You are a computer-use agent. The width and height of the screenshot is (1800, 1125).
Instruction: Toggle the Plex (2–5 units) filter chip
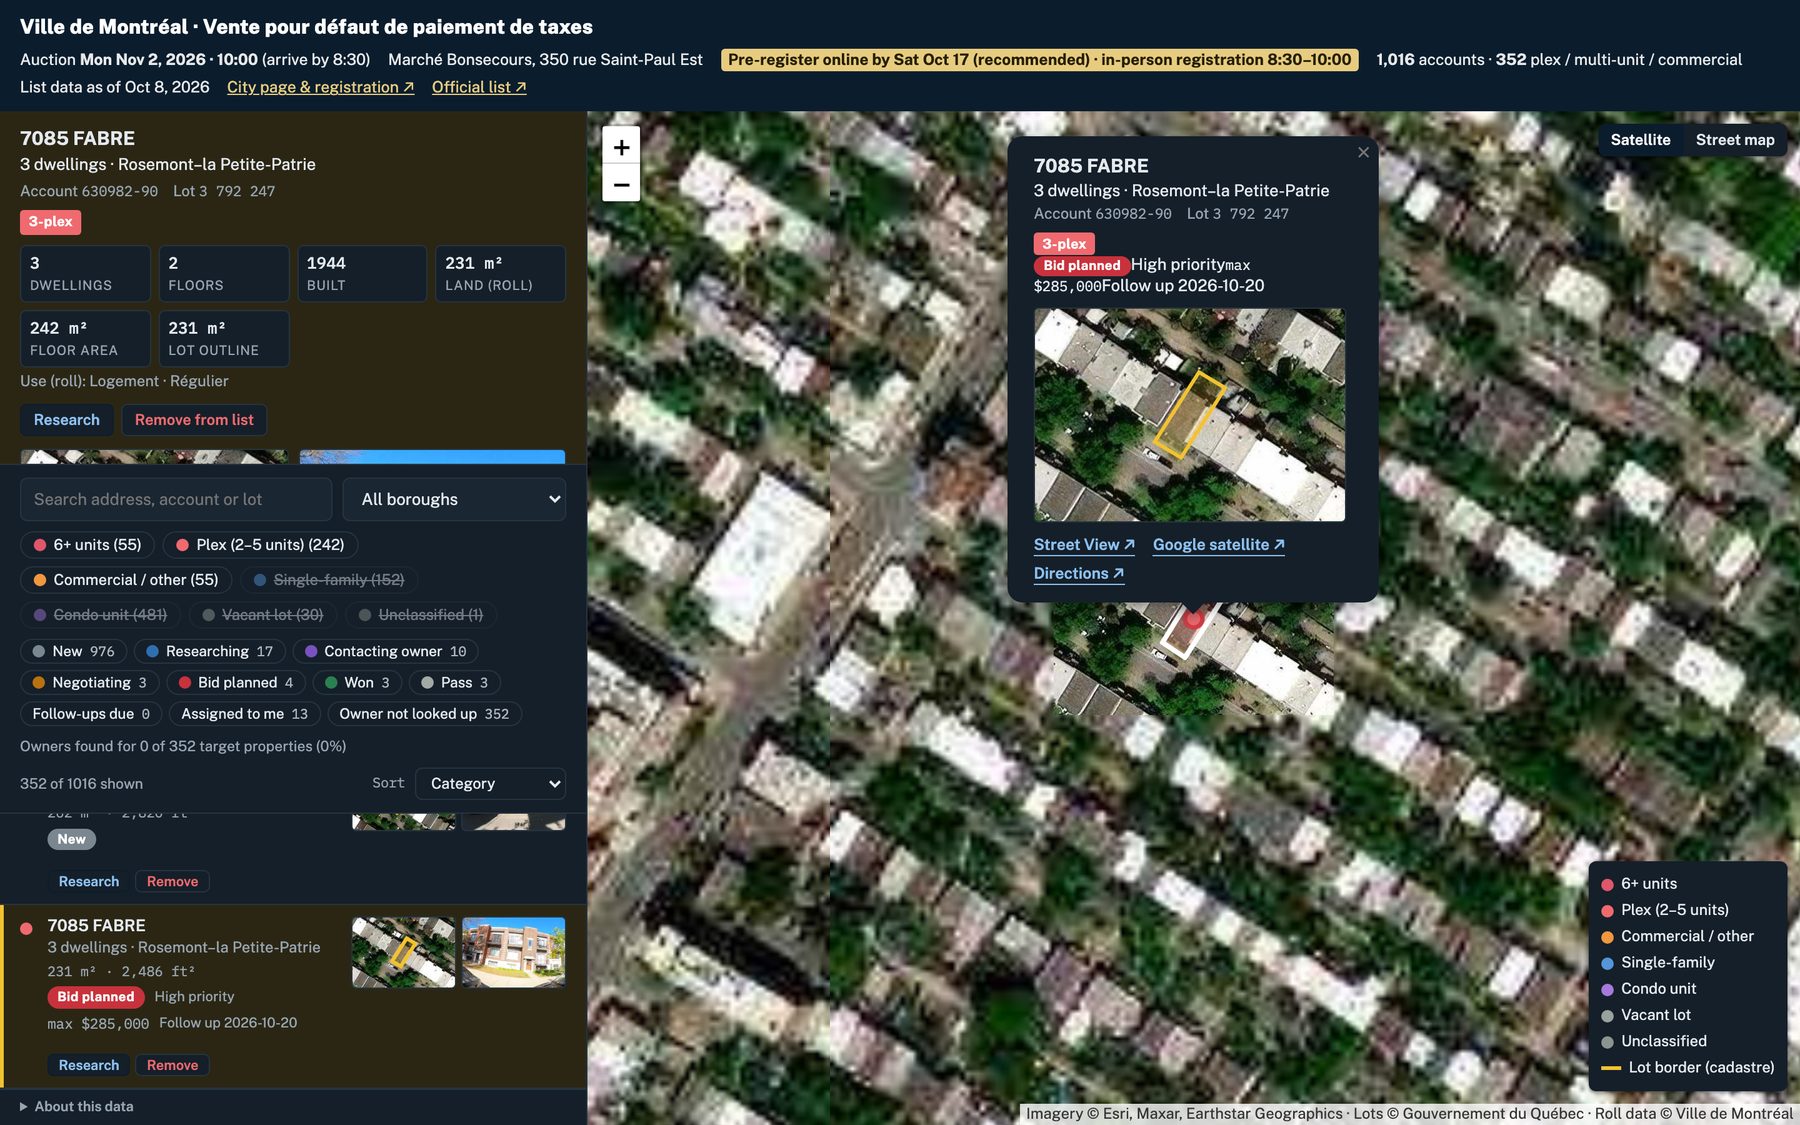[260, 545]
